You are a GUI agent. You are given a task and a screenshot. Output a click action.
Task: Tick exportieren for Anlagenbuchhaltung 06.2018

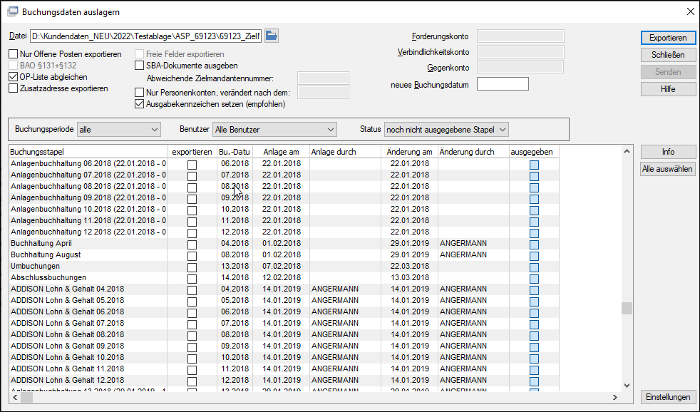[x=192, y=164]
